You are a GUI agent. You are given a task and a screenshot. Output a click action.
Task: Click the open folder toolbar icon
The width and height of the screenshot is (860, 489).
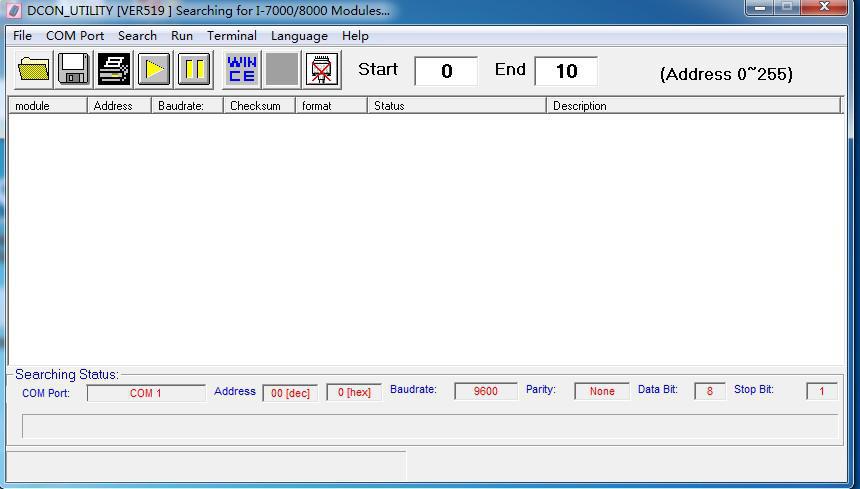point(33,70)
